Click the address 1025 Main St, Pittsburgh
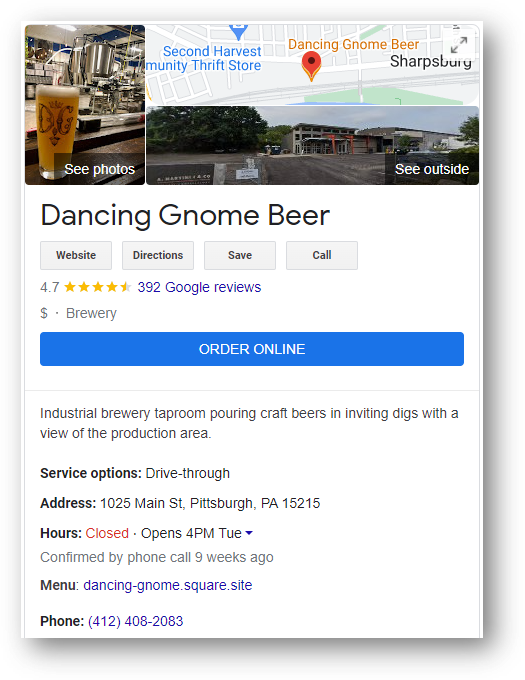Screen dimensions: 525x680 [x=210, y=503]
